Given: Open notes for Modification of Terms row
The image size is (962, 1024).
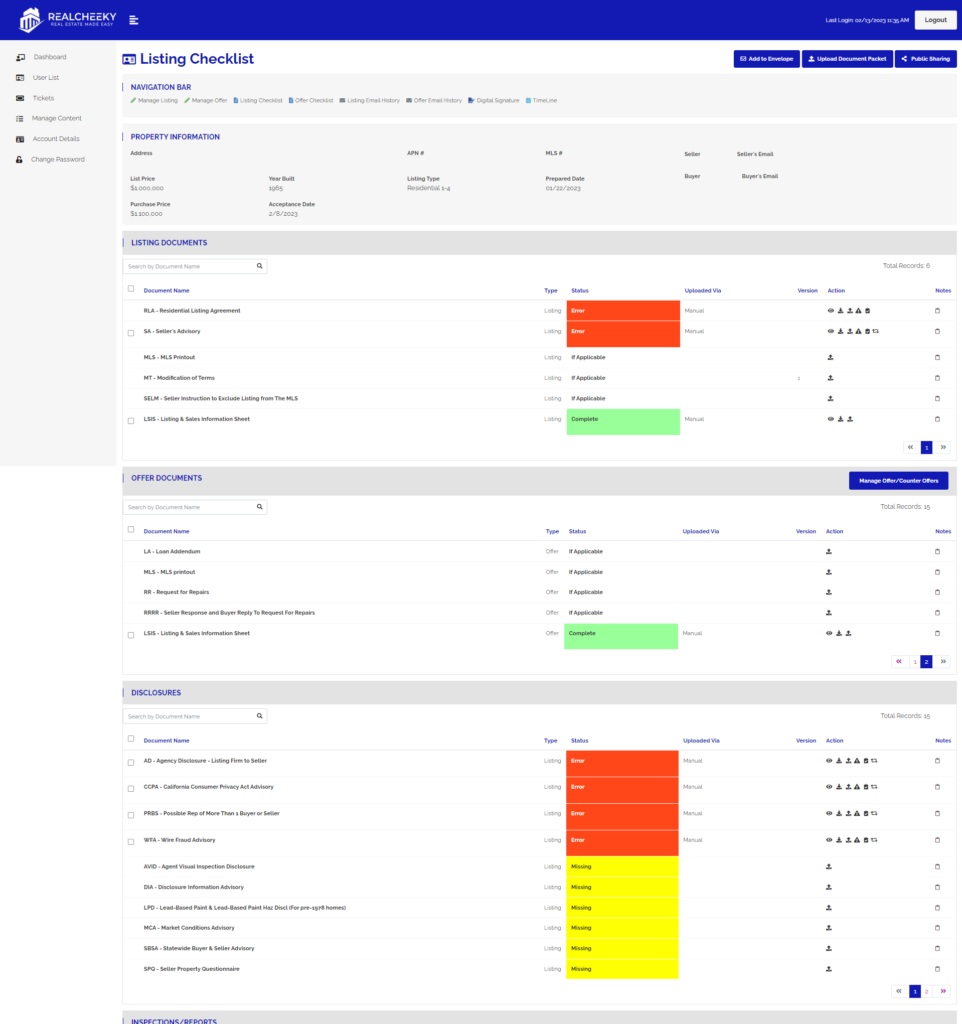Looking at the screenshot, I should [x=937, y=378].
